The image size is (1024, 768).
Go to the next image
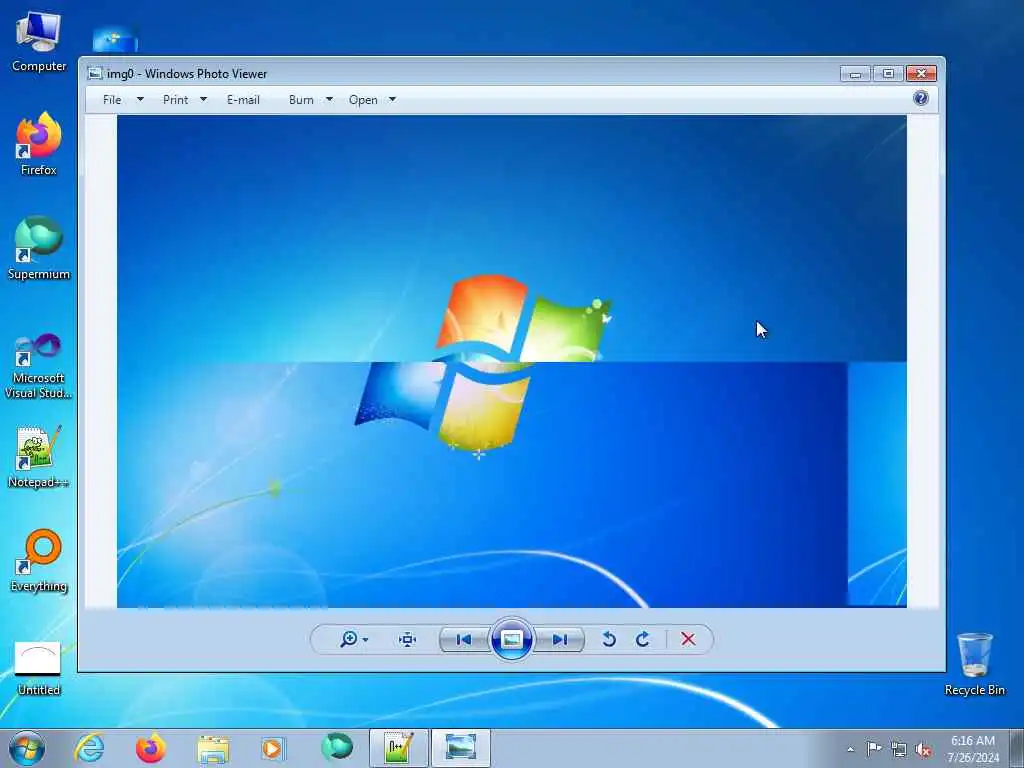click(560, 639)
